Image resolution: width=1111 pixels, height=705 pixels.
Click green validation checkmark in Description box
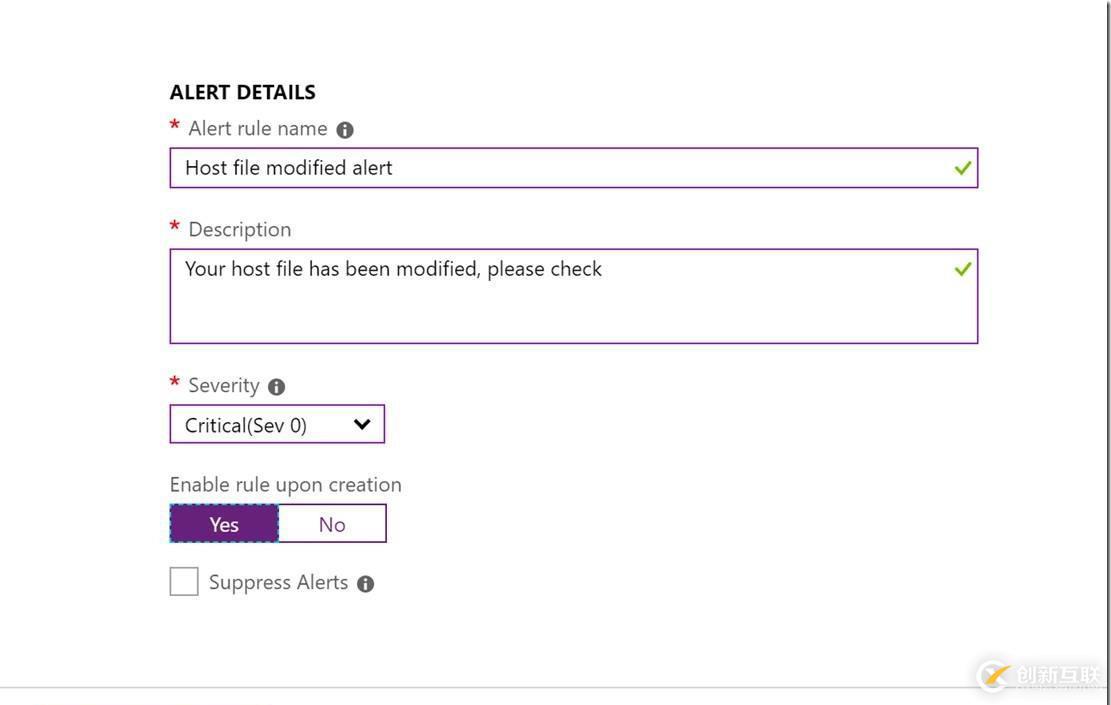(x=962, y=269)
